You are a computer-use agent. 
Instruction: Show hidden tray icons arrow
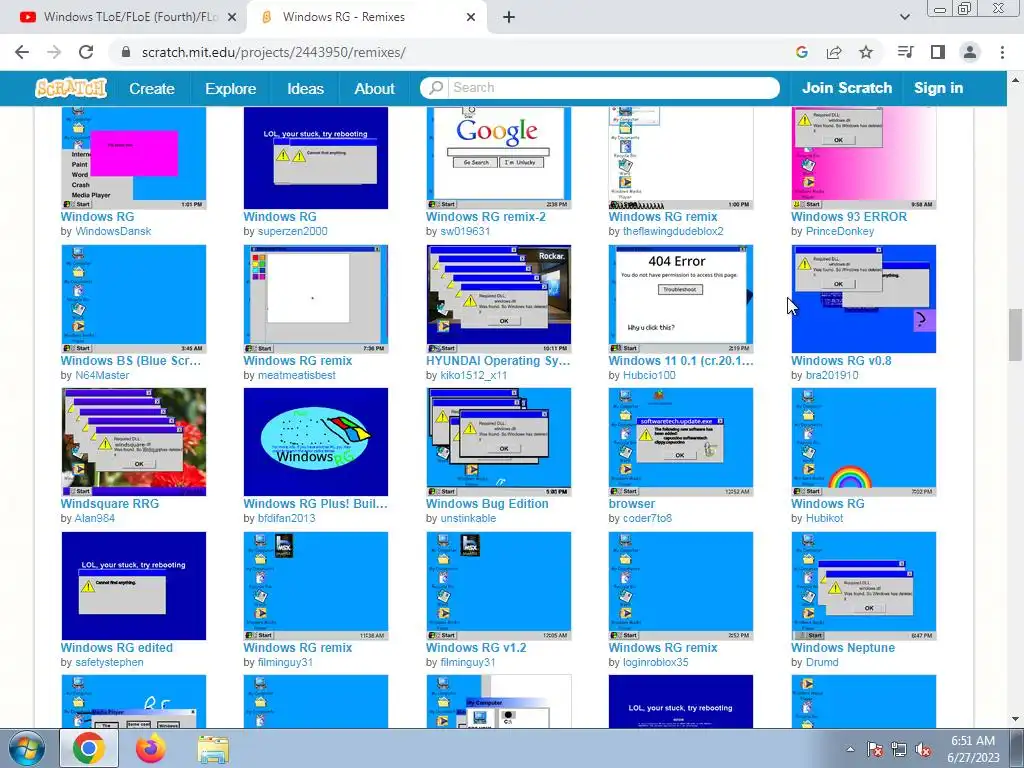point(850,749)
